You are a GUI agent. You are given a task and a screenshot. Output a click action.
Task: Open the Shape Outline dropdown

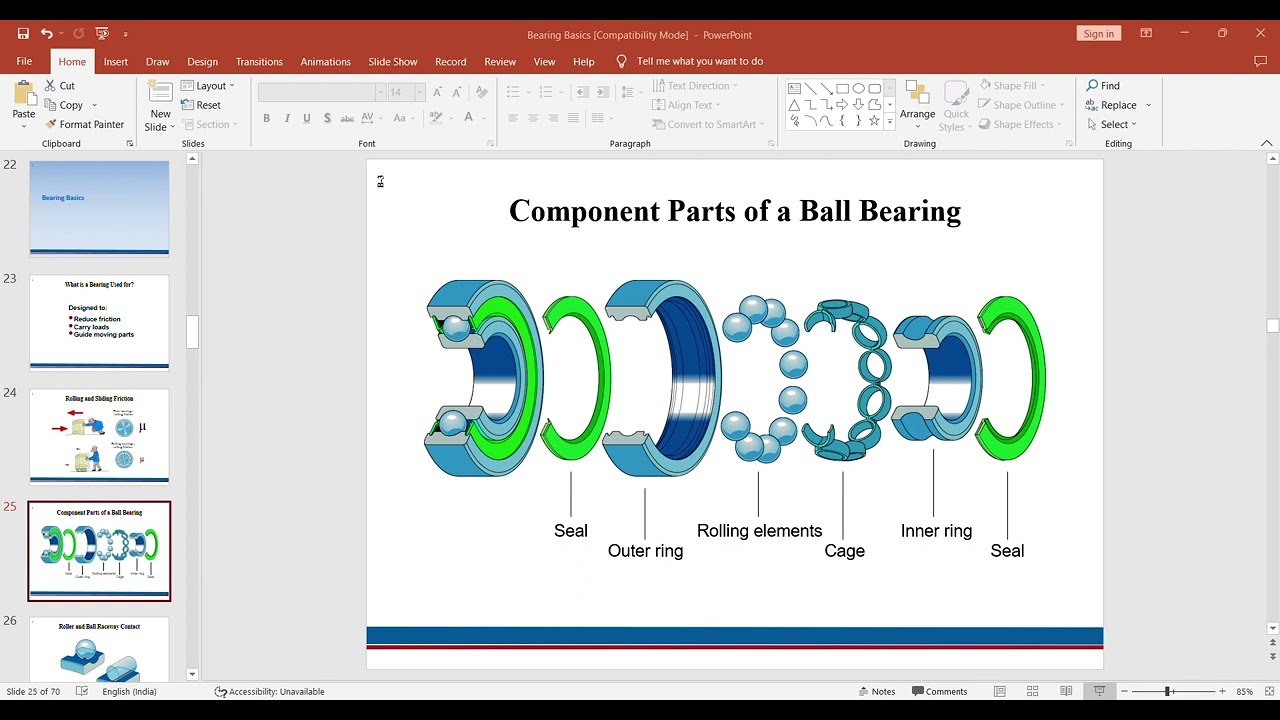pyautogui.click(x=1019, y=105)
